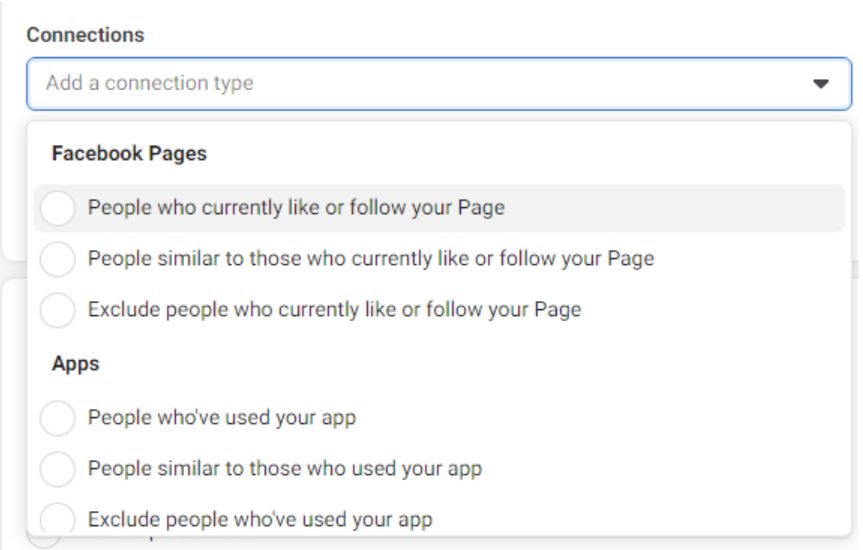This screenshot has height=550, width=863.
Task: Pick 'Exclude people who've used your app' option text
Action: point(260,519)
